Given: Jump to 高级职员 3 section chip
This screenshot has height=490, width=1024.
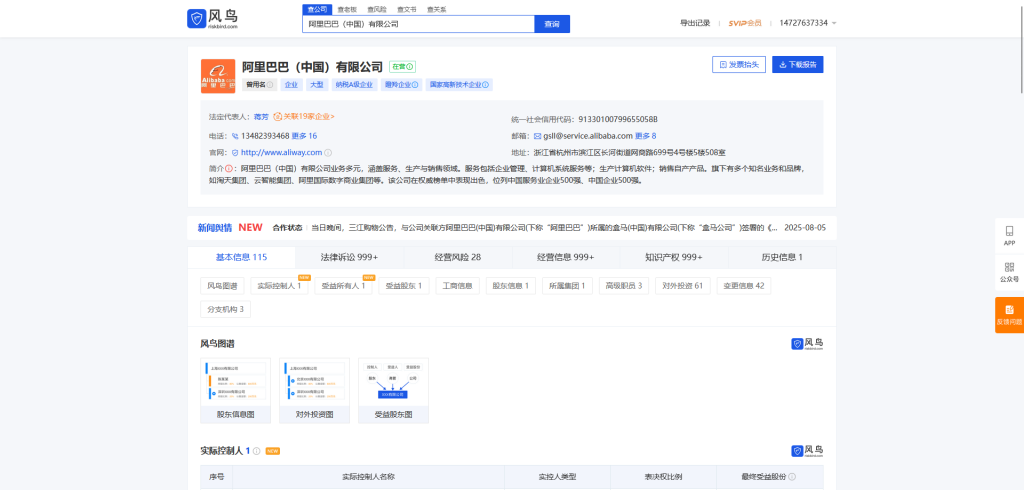Looking at the screenshot, I should tap(624, 286).
